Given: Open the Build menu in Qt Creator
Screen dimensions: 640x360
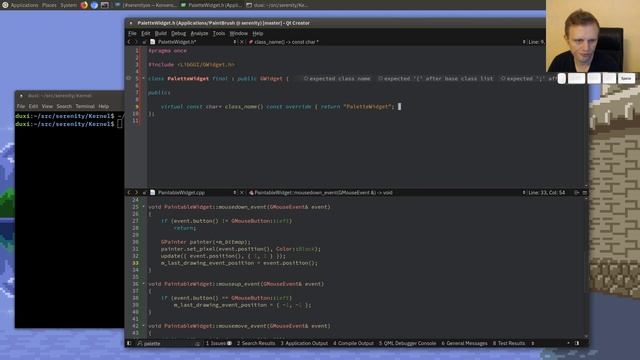Looking at the screenshot, I should pos(160,33).
